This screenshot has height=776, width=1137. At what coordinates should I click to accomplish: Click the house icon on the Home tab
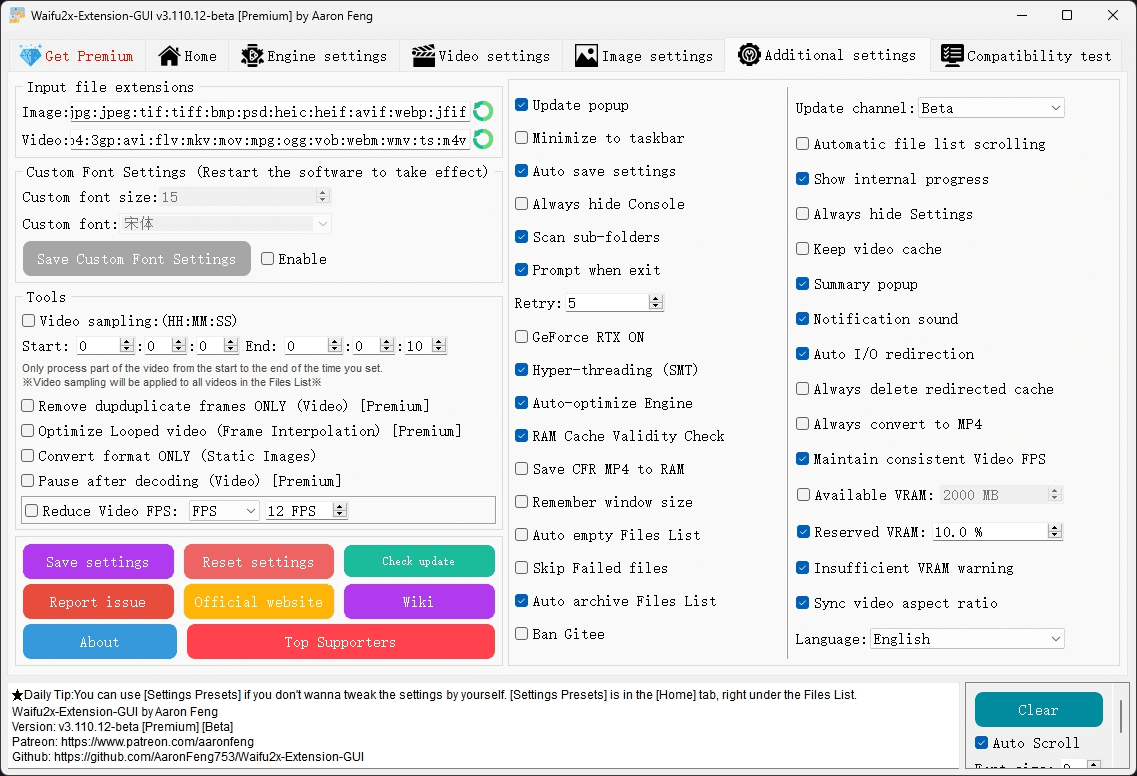169,56
